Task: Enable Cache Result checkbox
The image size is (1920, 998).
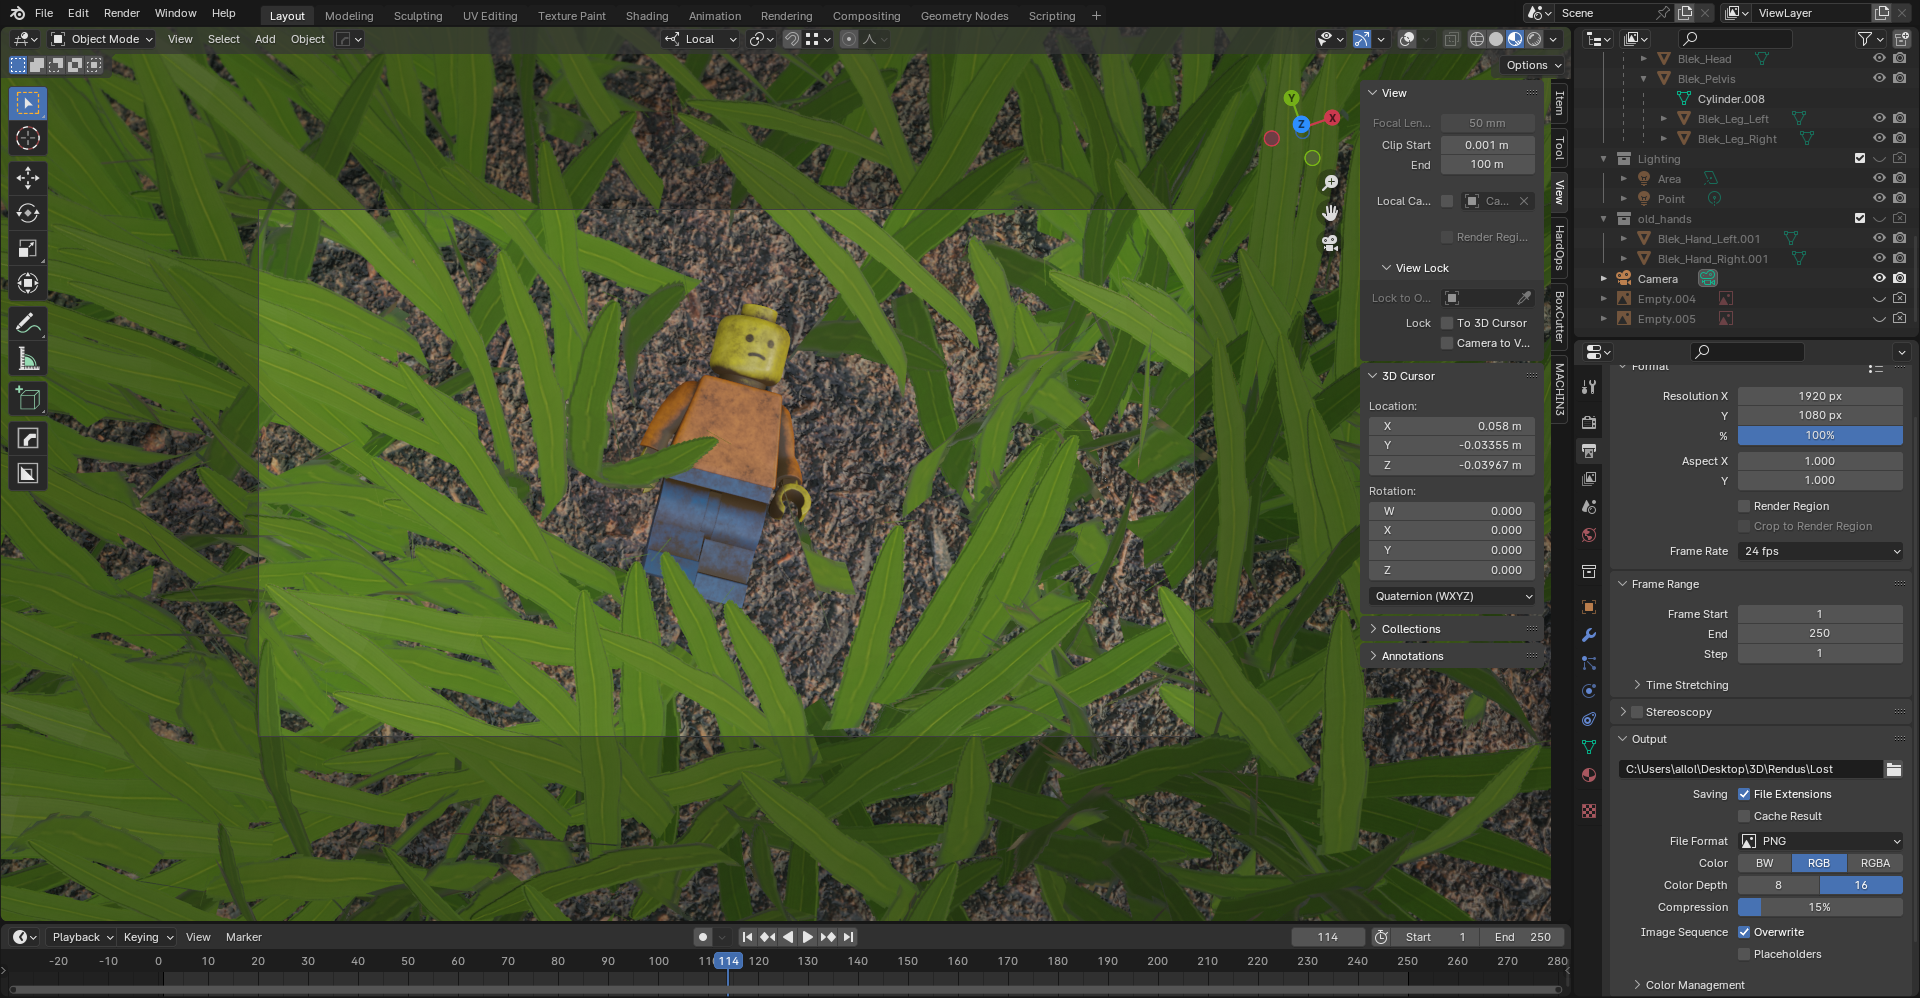Action: 1744,816
